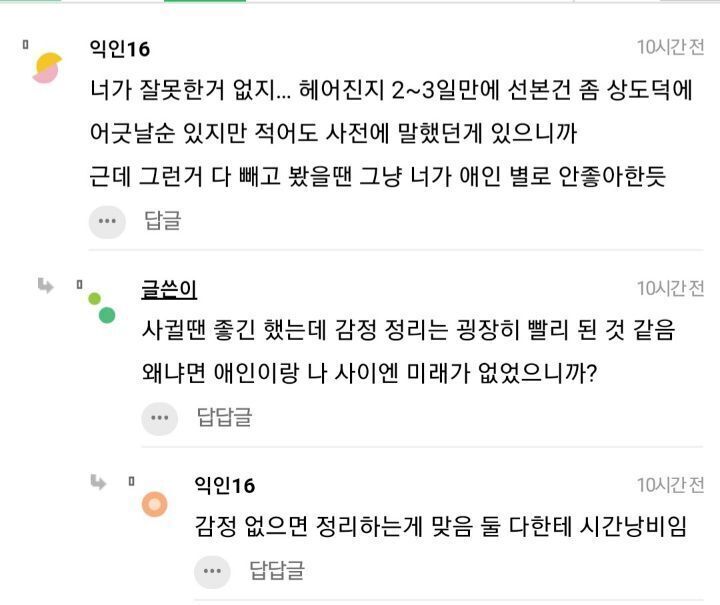Click the yellow-pink avatar of 익인16
720x605 pixels.
46,68
